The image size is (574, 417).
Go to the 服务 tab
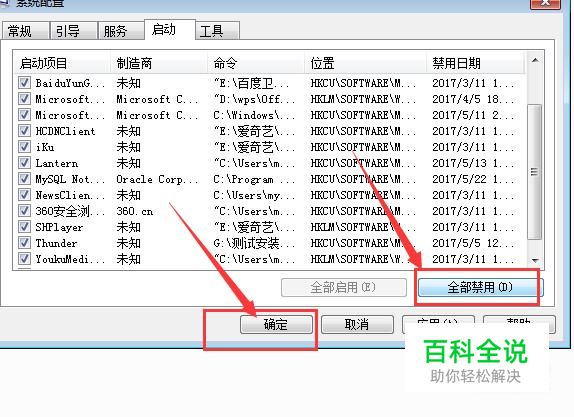coord(121,31)
